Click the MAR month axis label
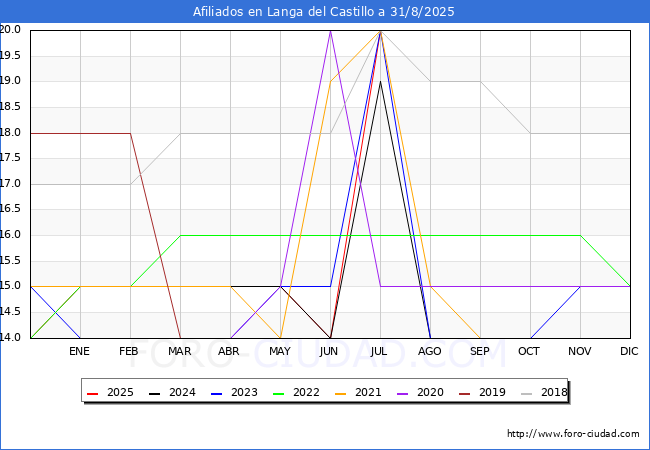The width and height of the screenshot is (650, 450). (180, 351)
